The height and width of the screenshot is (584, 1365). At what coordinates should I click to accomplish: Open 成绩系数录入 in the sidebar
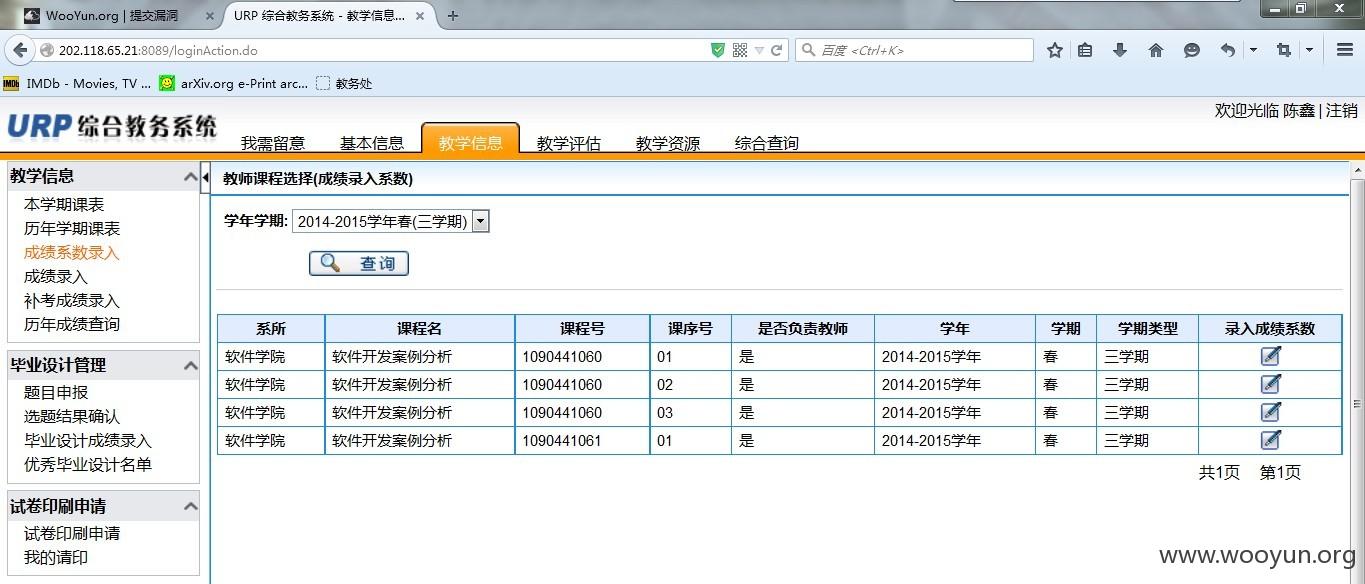[72, 253]
